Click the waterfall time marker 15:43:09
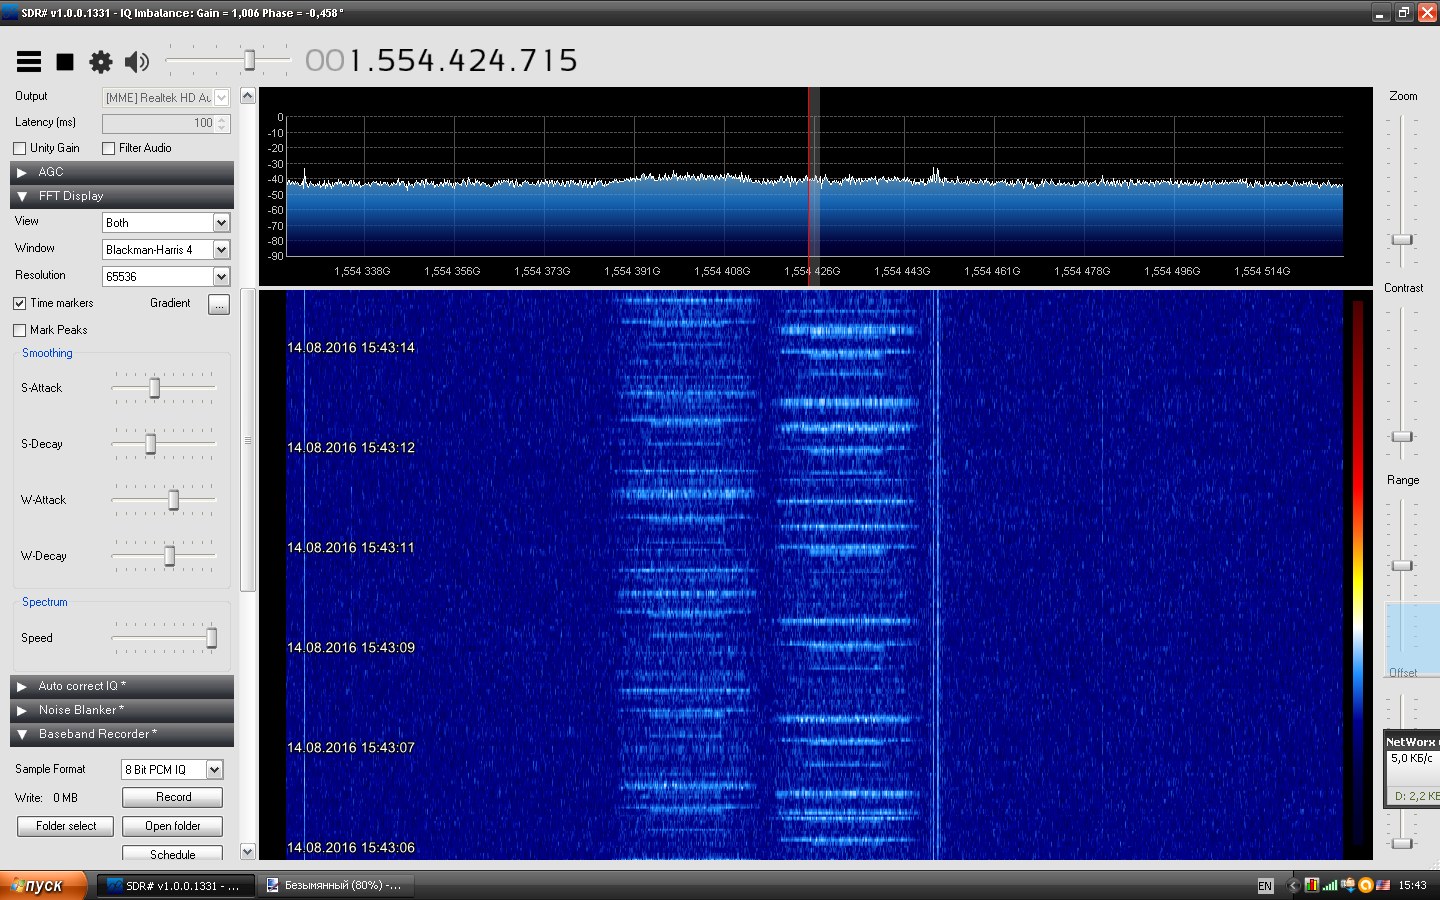Screen dimensions: 1440x900 [351, 648]
